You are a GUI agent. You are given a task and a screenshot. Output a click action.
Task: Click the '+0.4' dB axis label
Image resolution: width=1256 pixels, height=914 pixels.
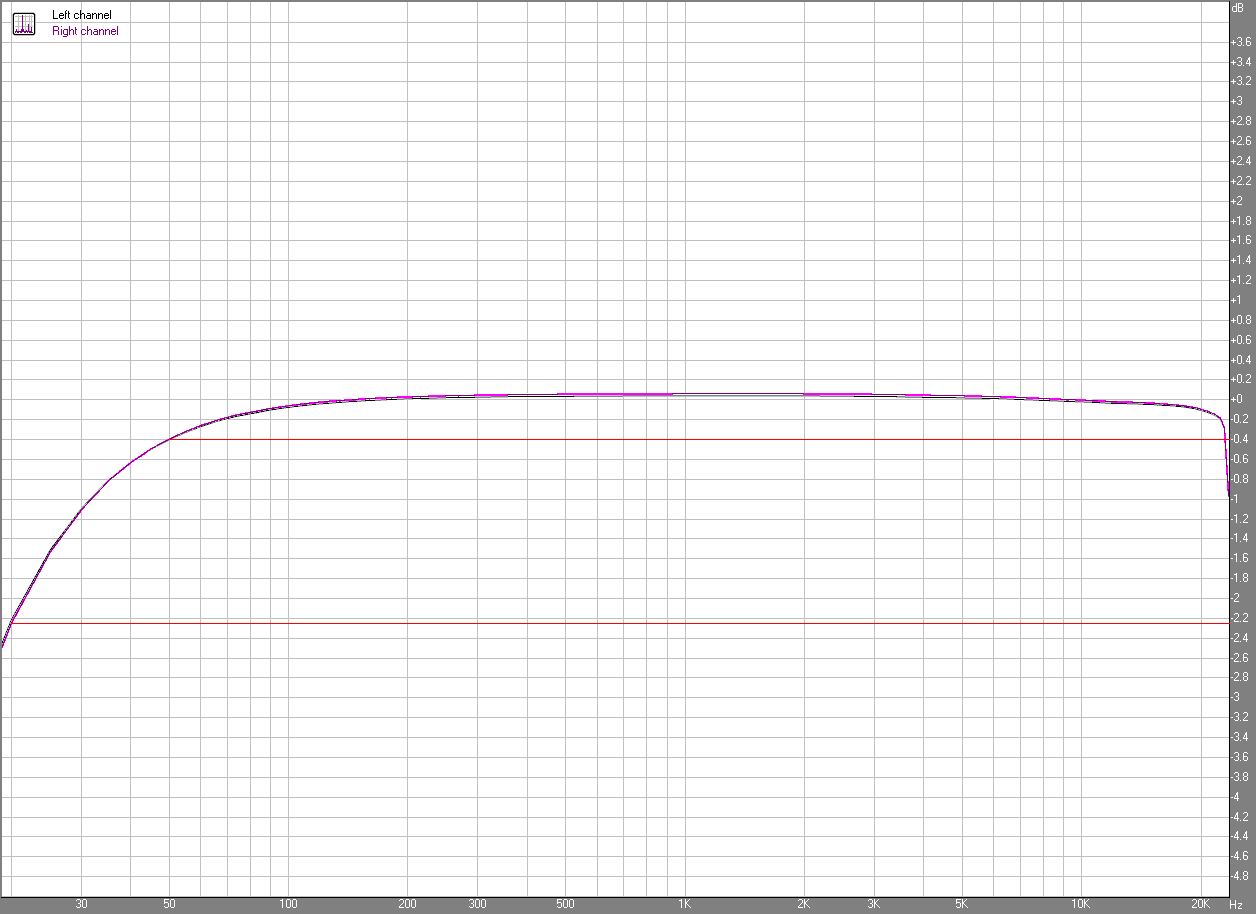[x=1240, y=359]
